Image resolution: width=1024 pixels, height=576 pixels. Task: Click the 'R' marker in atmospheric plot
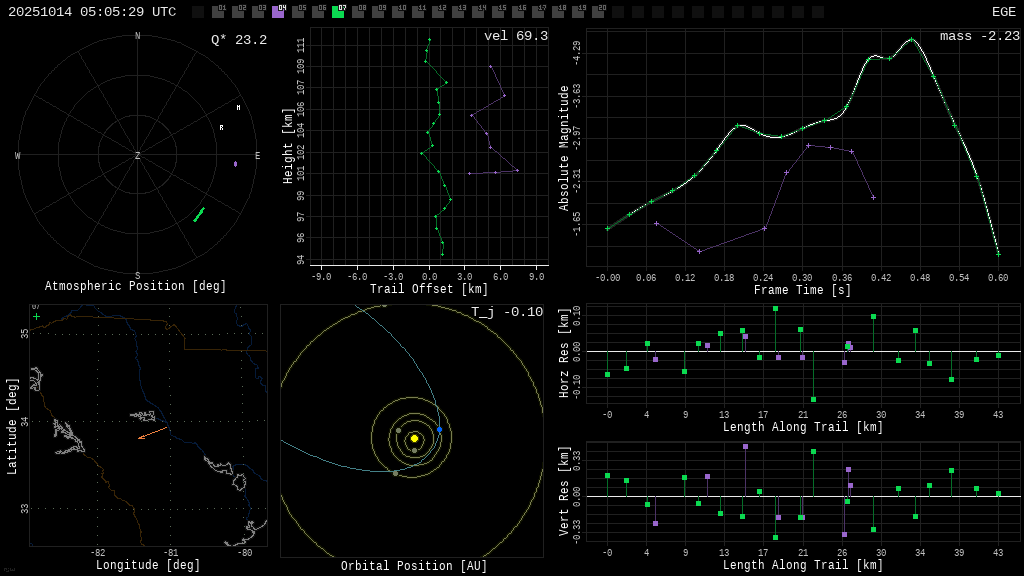221,128
